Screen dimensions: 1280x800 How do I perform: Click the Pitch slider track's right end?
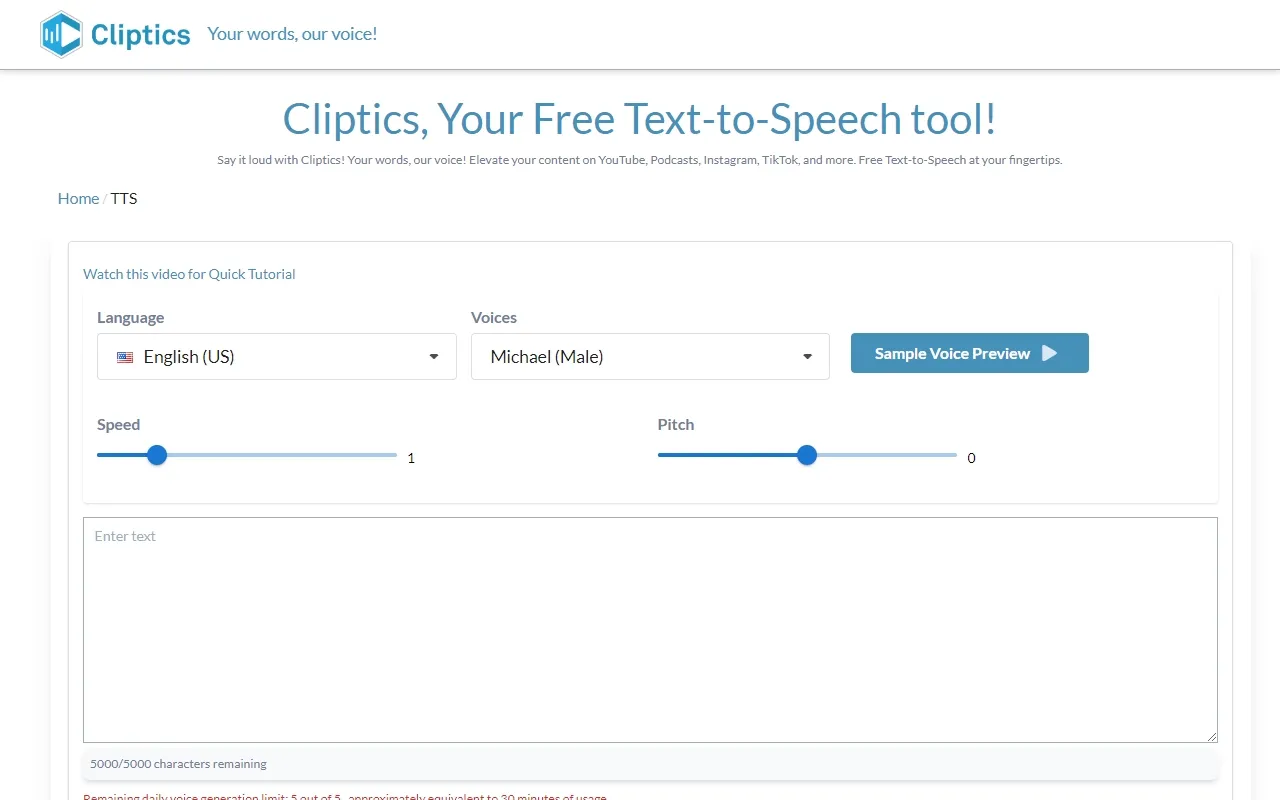(954, 455)
